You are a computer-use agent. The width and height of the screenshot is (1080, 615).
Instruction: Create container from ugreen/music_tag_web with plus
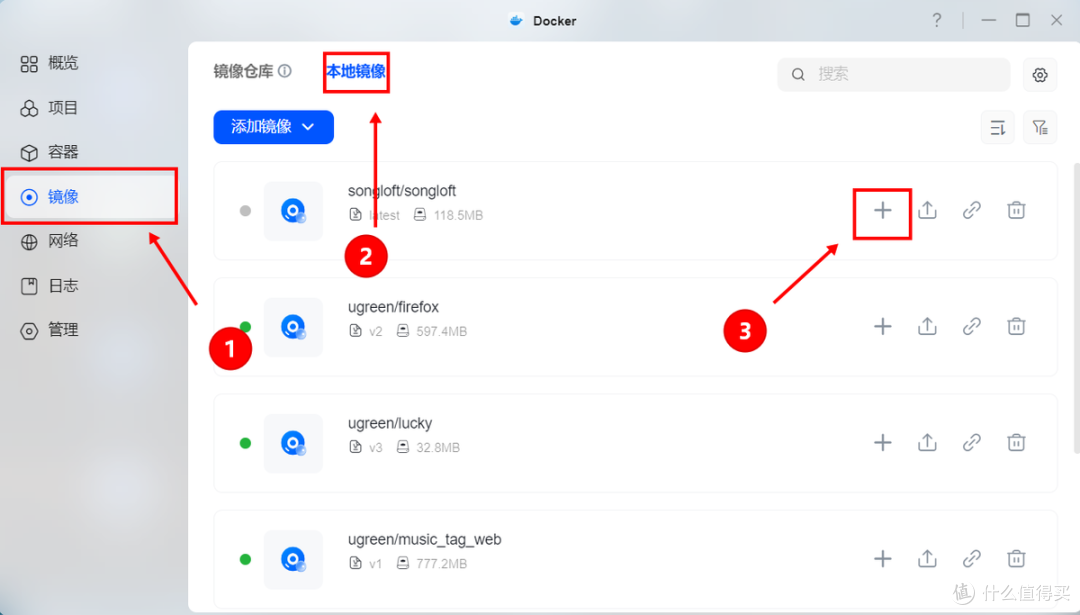point(882,559)
